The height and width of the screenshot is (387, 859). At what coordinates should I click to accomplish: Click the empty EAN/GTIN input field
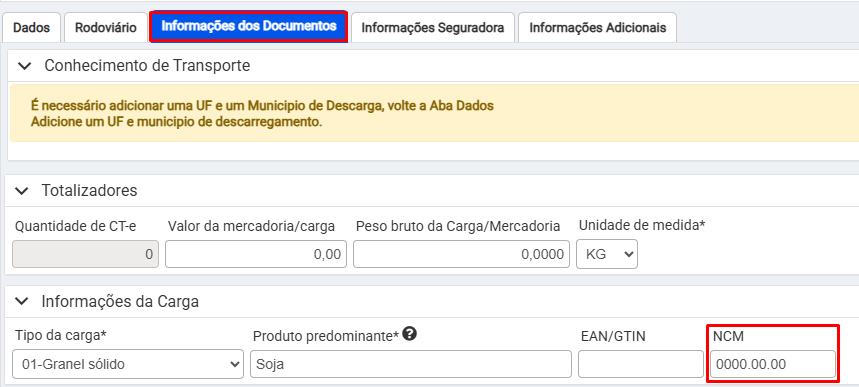point(641,364)
